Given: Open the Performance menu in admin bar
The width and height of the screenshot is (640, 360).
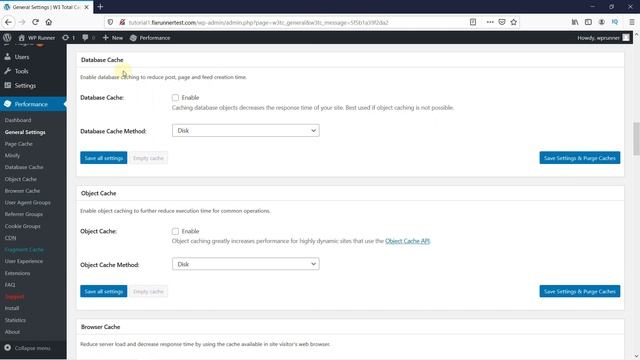Looking at the screenshot, I should tap(150, 38).
